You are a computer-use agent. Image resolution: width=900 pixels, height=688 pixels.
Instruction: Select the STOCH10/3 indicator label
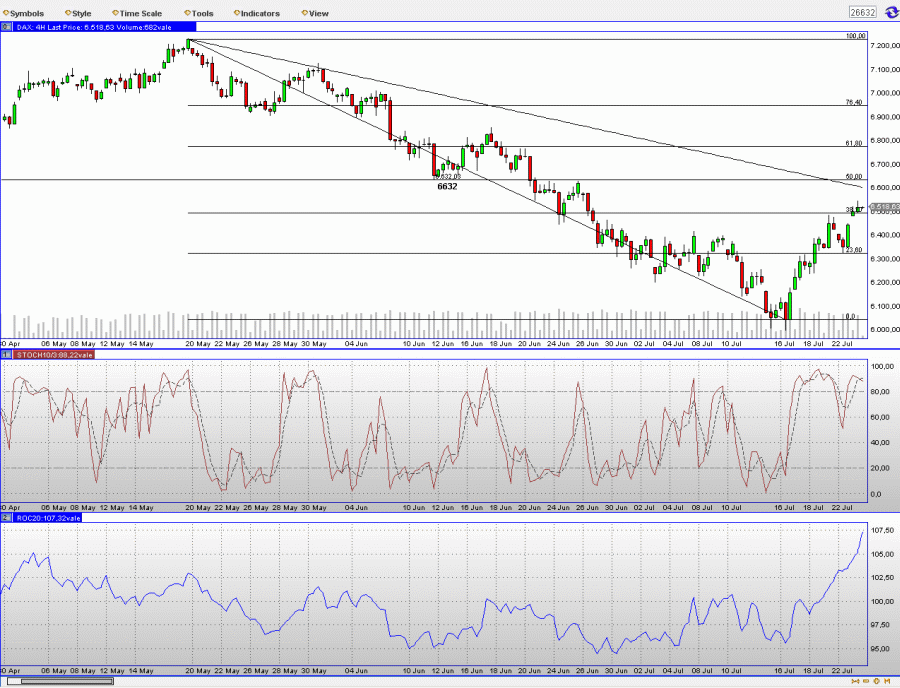click(x=54, y=355)
